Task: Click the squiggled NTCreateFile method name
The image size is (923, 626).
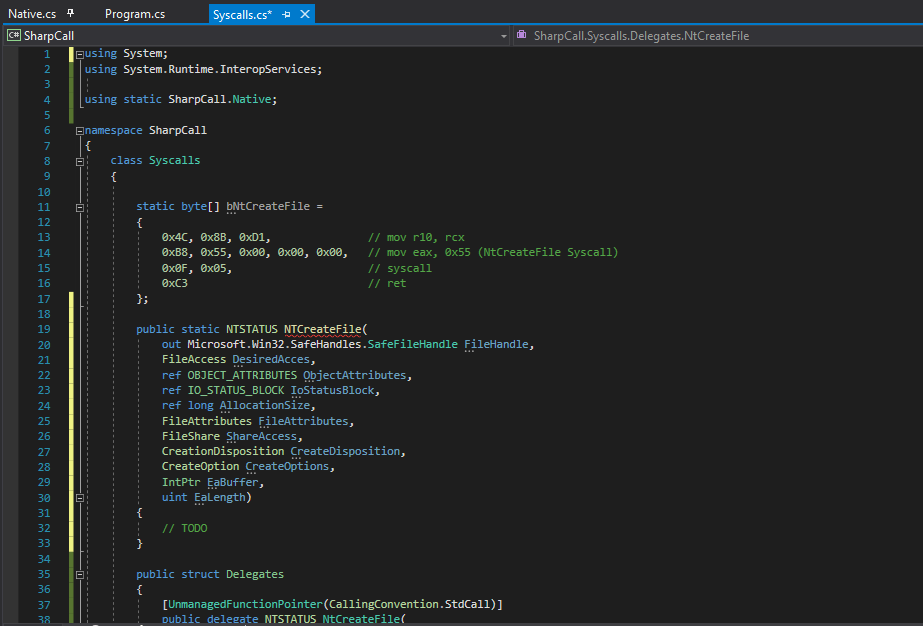Action: [x=323, y=329]
